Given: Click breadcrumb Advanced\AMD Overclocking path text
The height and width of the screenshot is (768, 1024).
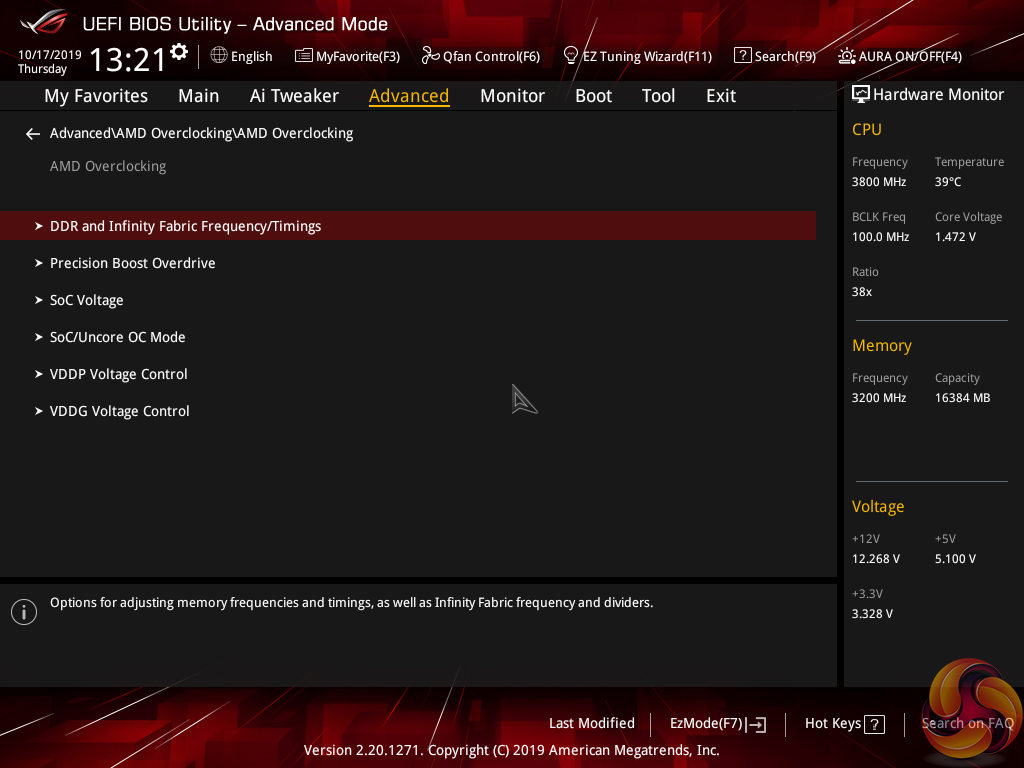Looking at the screenshot, I should click(201, 133).
